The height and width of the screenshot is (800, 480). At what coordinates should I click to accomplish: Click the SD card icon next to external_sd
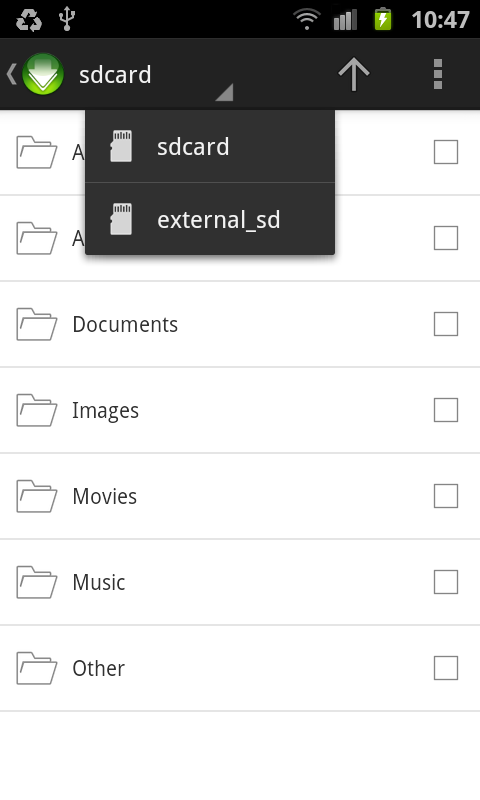121,219
